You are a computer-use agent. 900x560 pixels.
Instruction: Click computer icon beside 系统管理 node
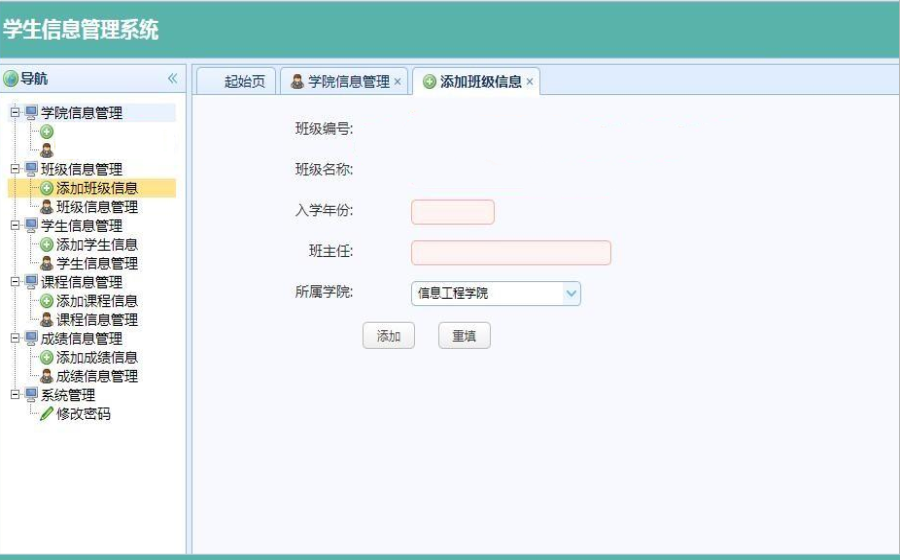click(x=32, y=395)
